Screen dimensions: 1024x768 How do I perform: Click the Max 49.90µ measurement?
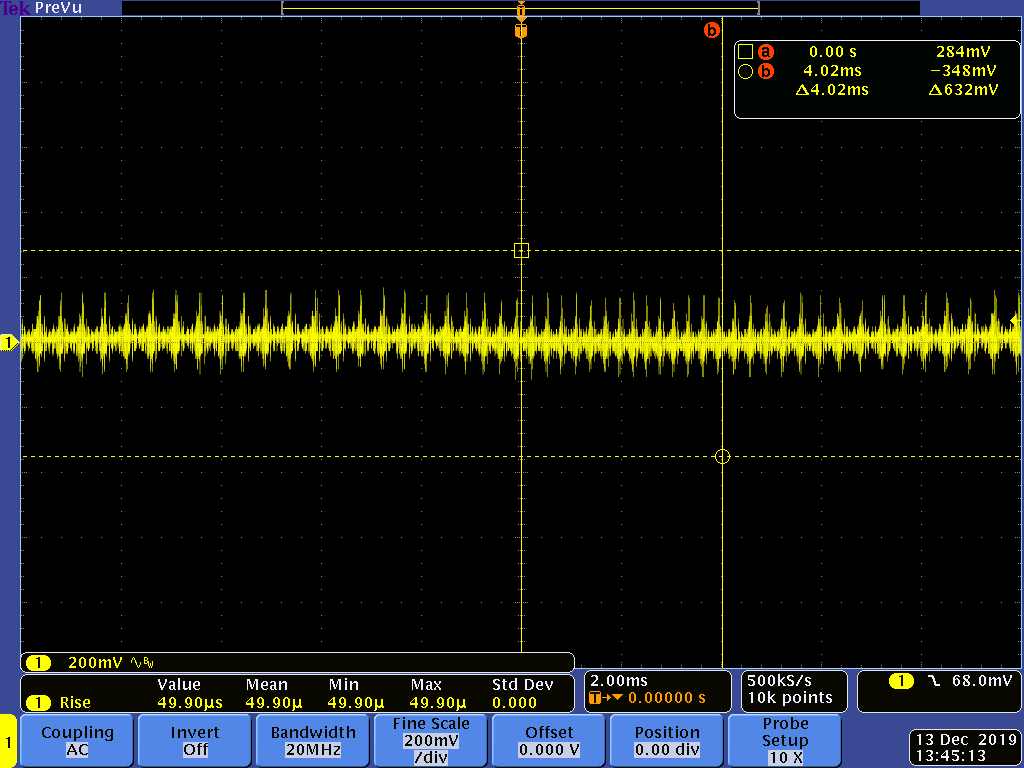point(438,703)
